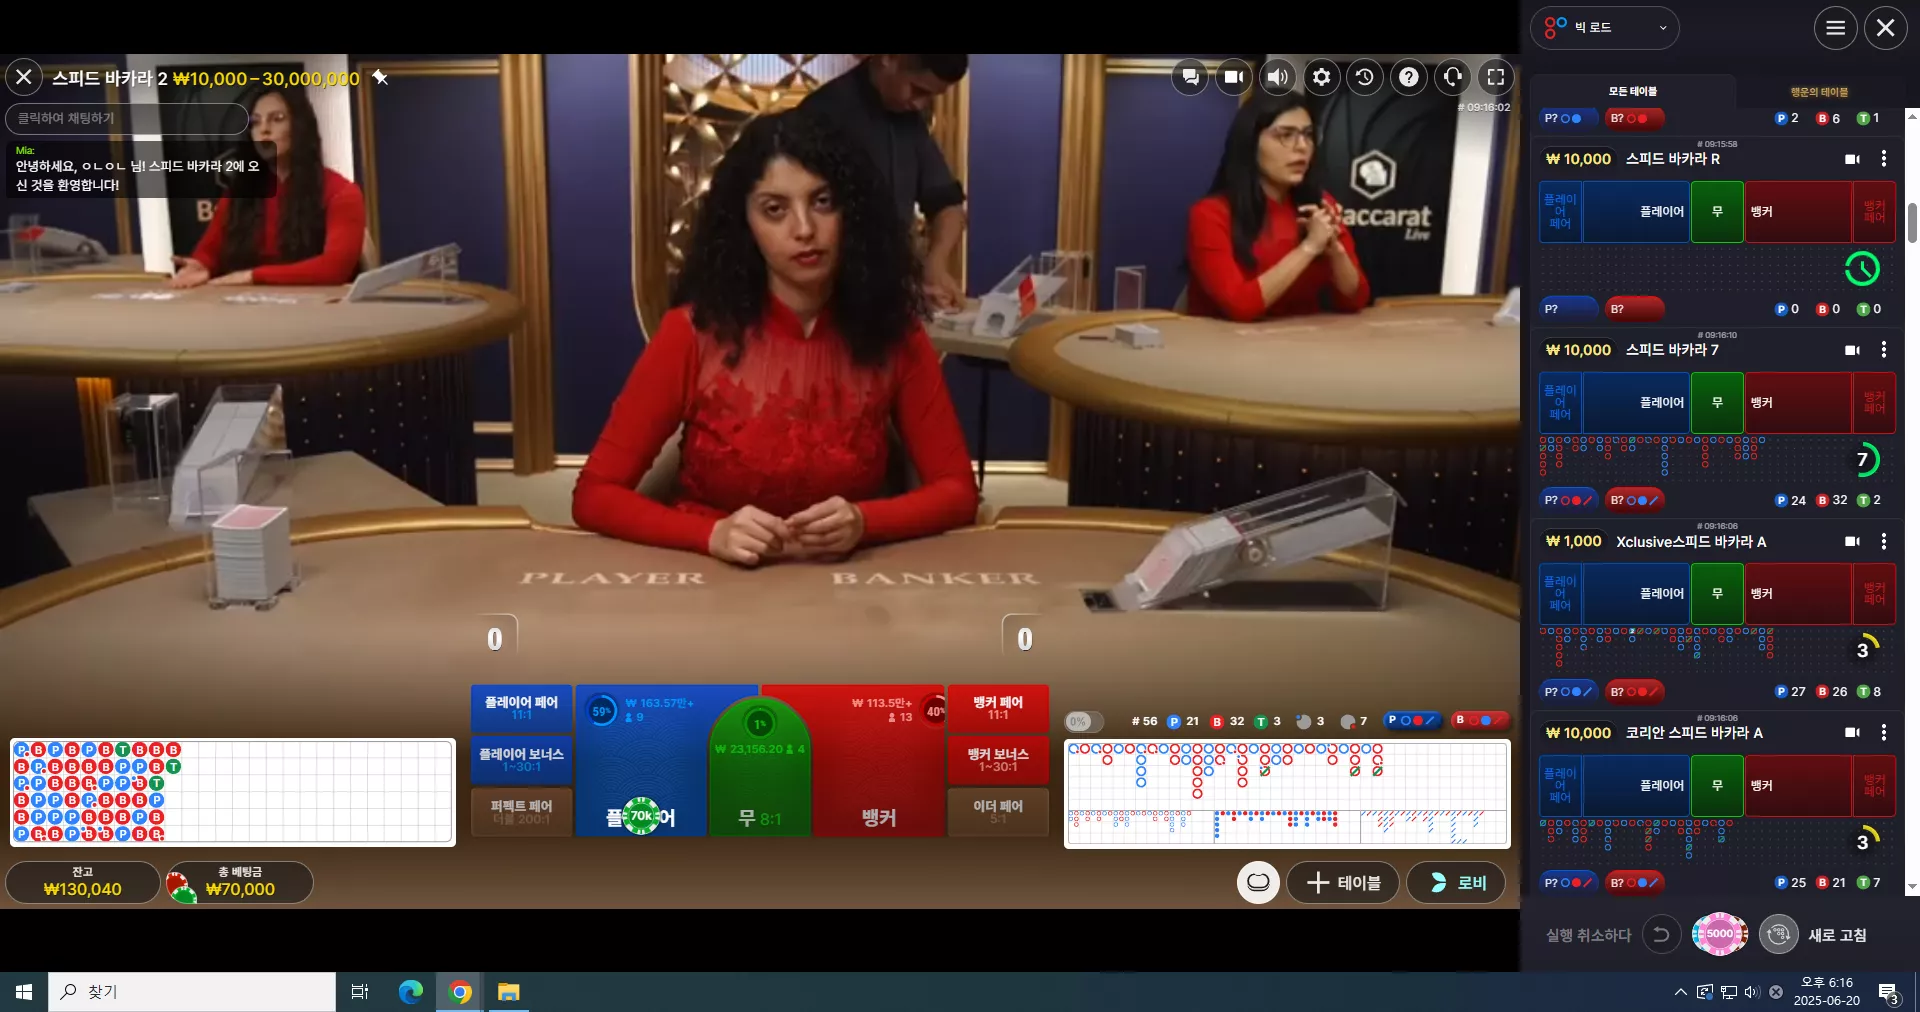
Task: Open the game history clock icon
Action: tap(1365, 77)
